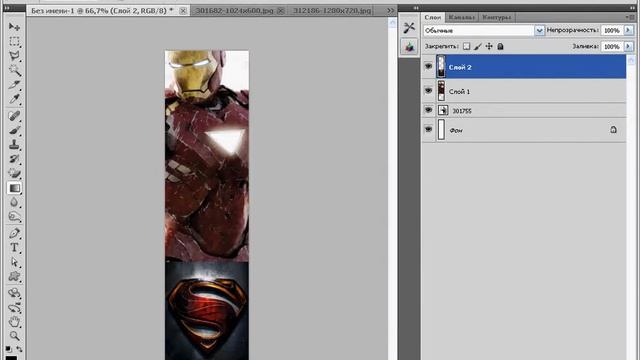640x360 pixels.
Task: Hide the Слой 1 layer
Action: (428, 91)
